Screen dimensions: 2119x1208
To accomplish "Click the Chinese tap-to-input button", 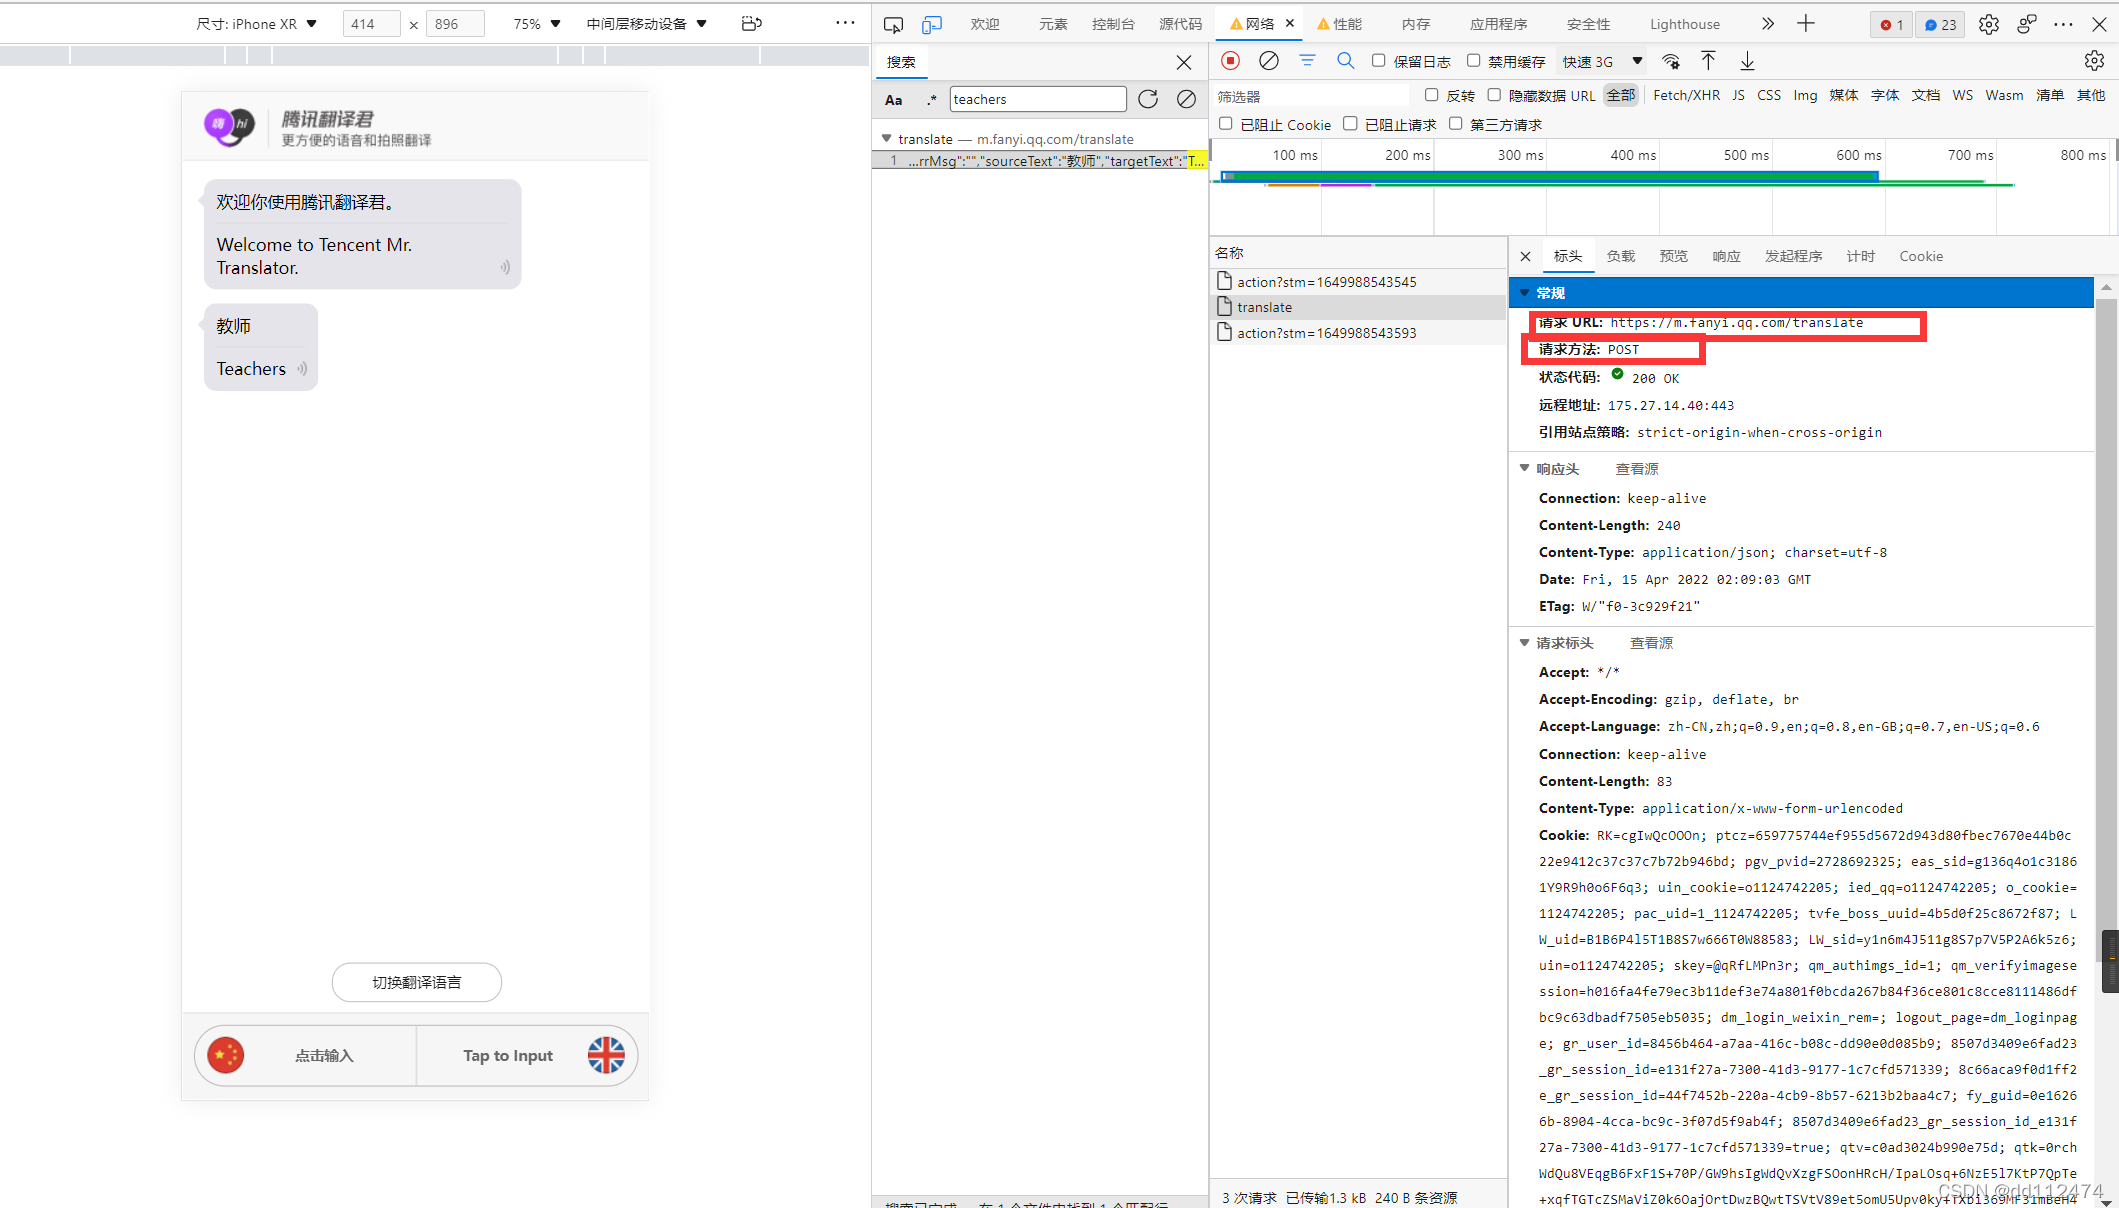I will [x=324, y=1055].
